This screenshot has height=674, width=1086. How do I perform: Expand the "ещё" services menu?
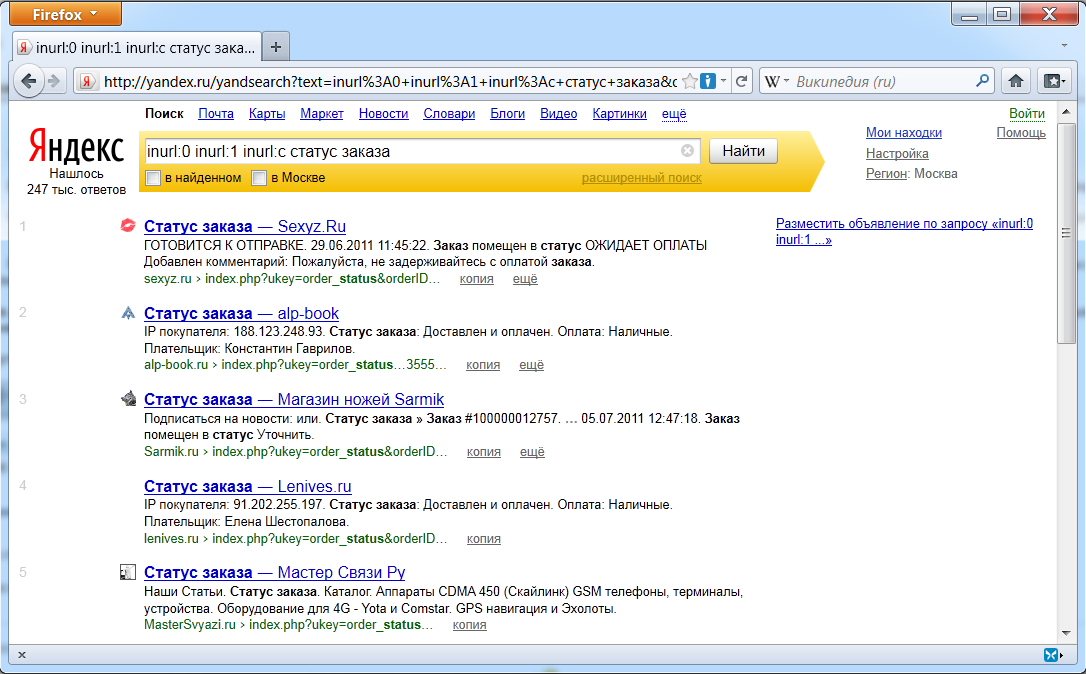click(674, 114)
